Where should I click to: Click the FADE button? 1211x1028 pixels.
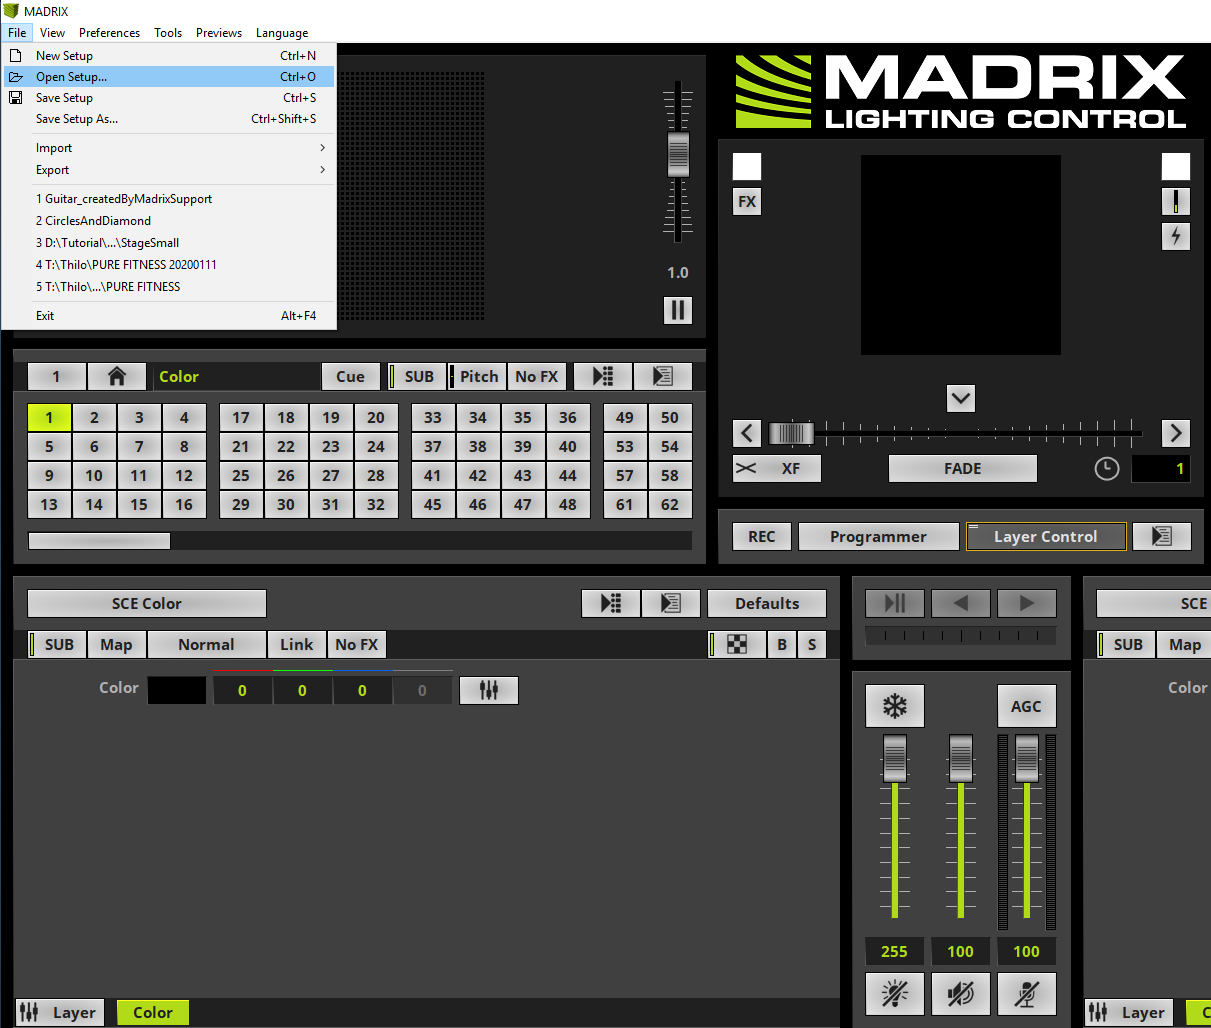963,468
